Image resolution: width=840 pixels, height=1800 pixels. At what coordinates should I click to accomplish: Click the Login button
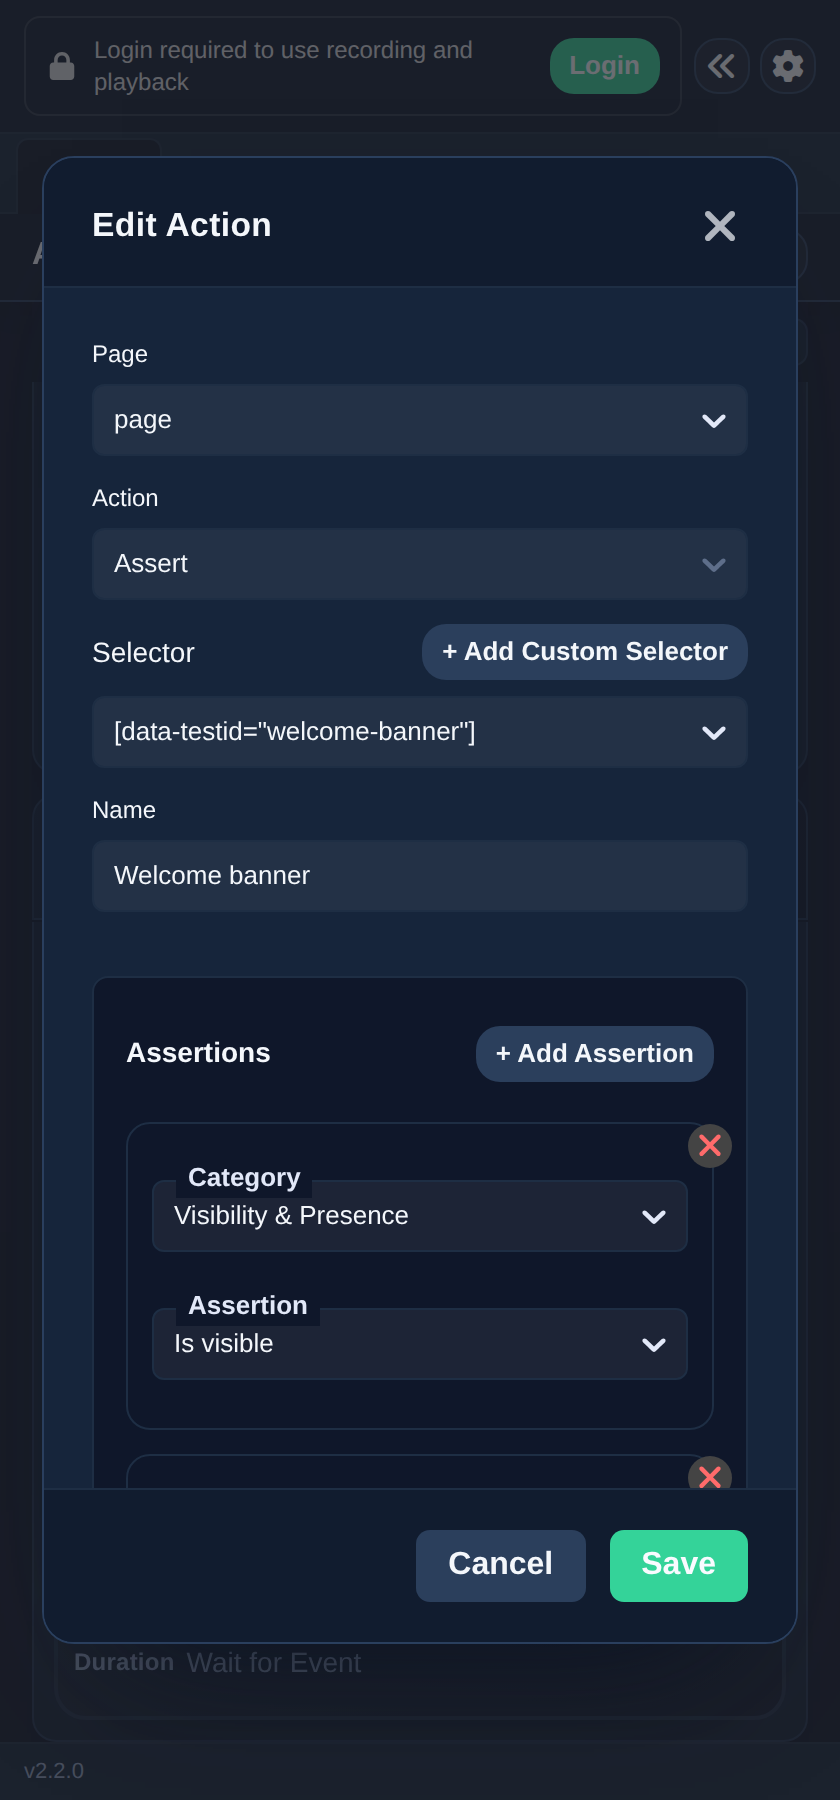point(605,66)
